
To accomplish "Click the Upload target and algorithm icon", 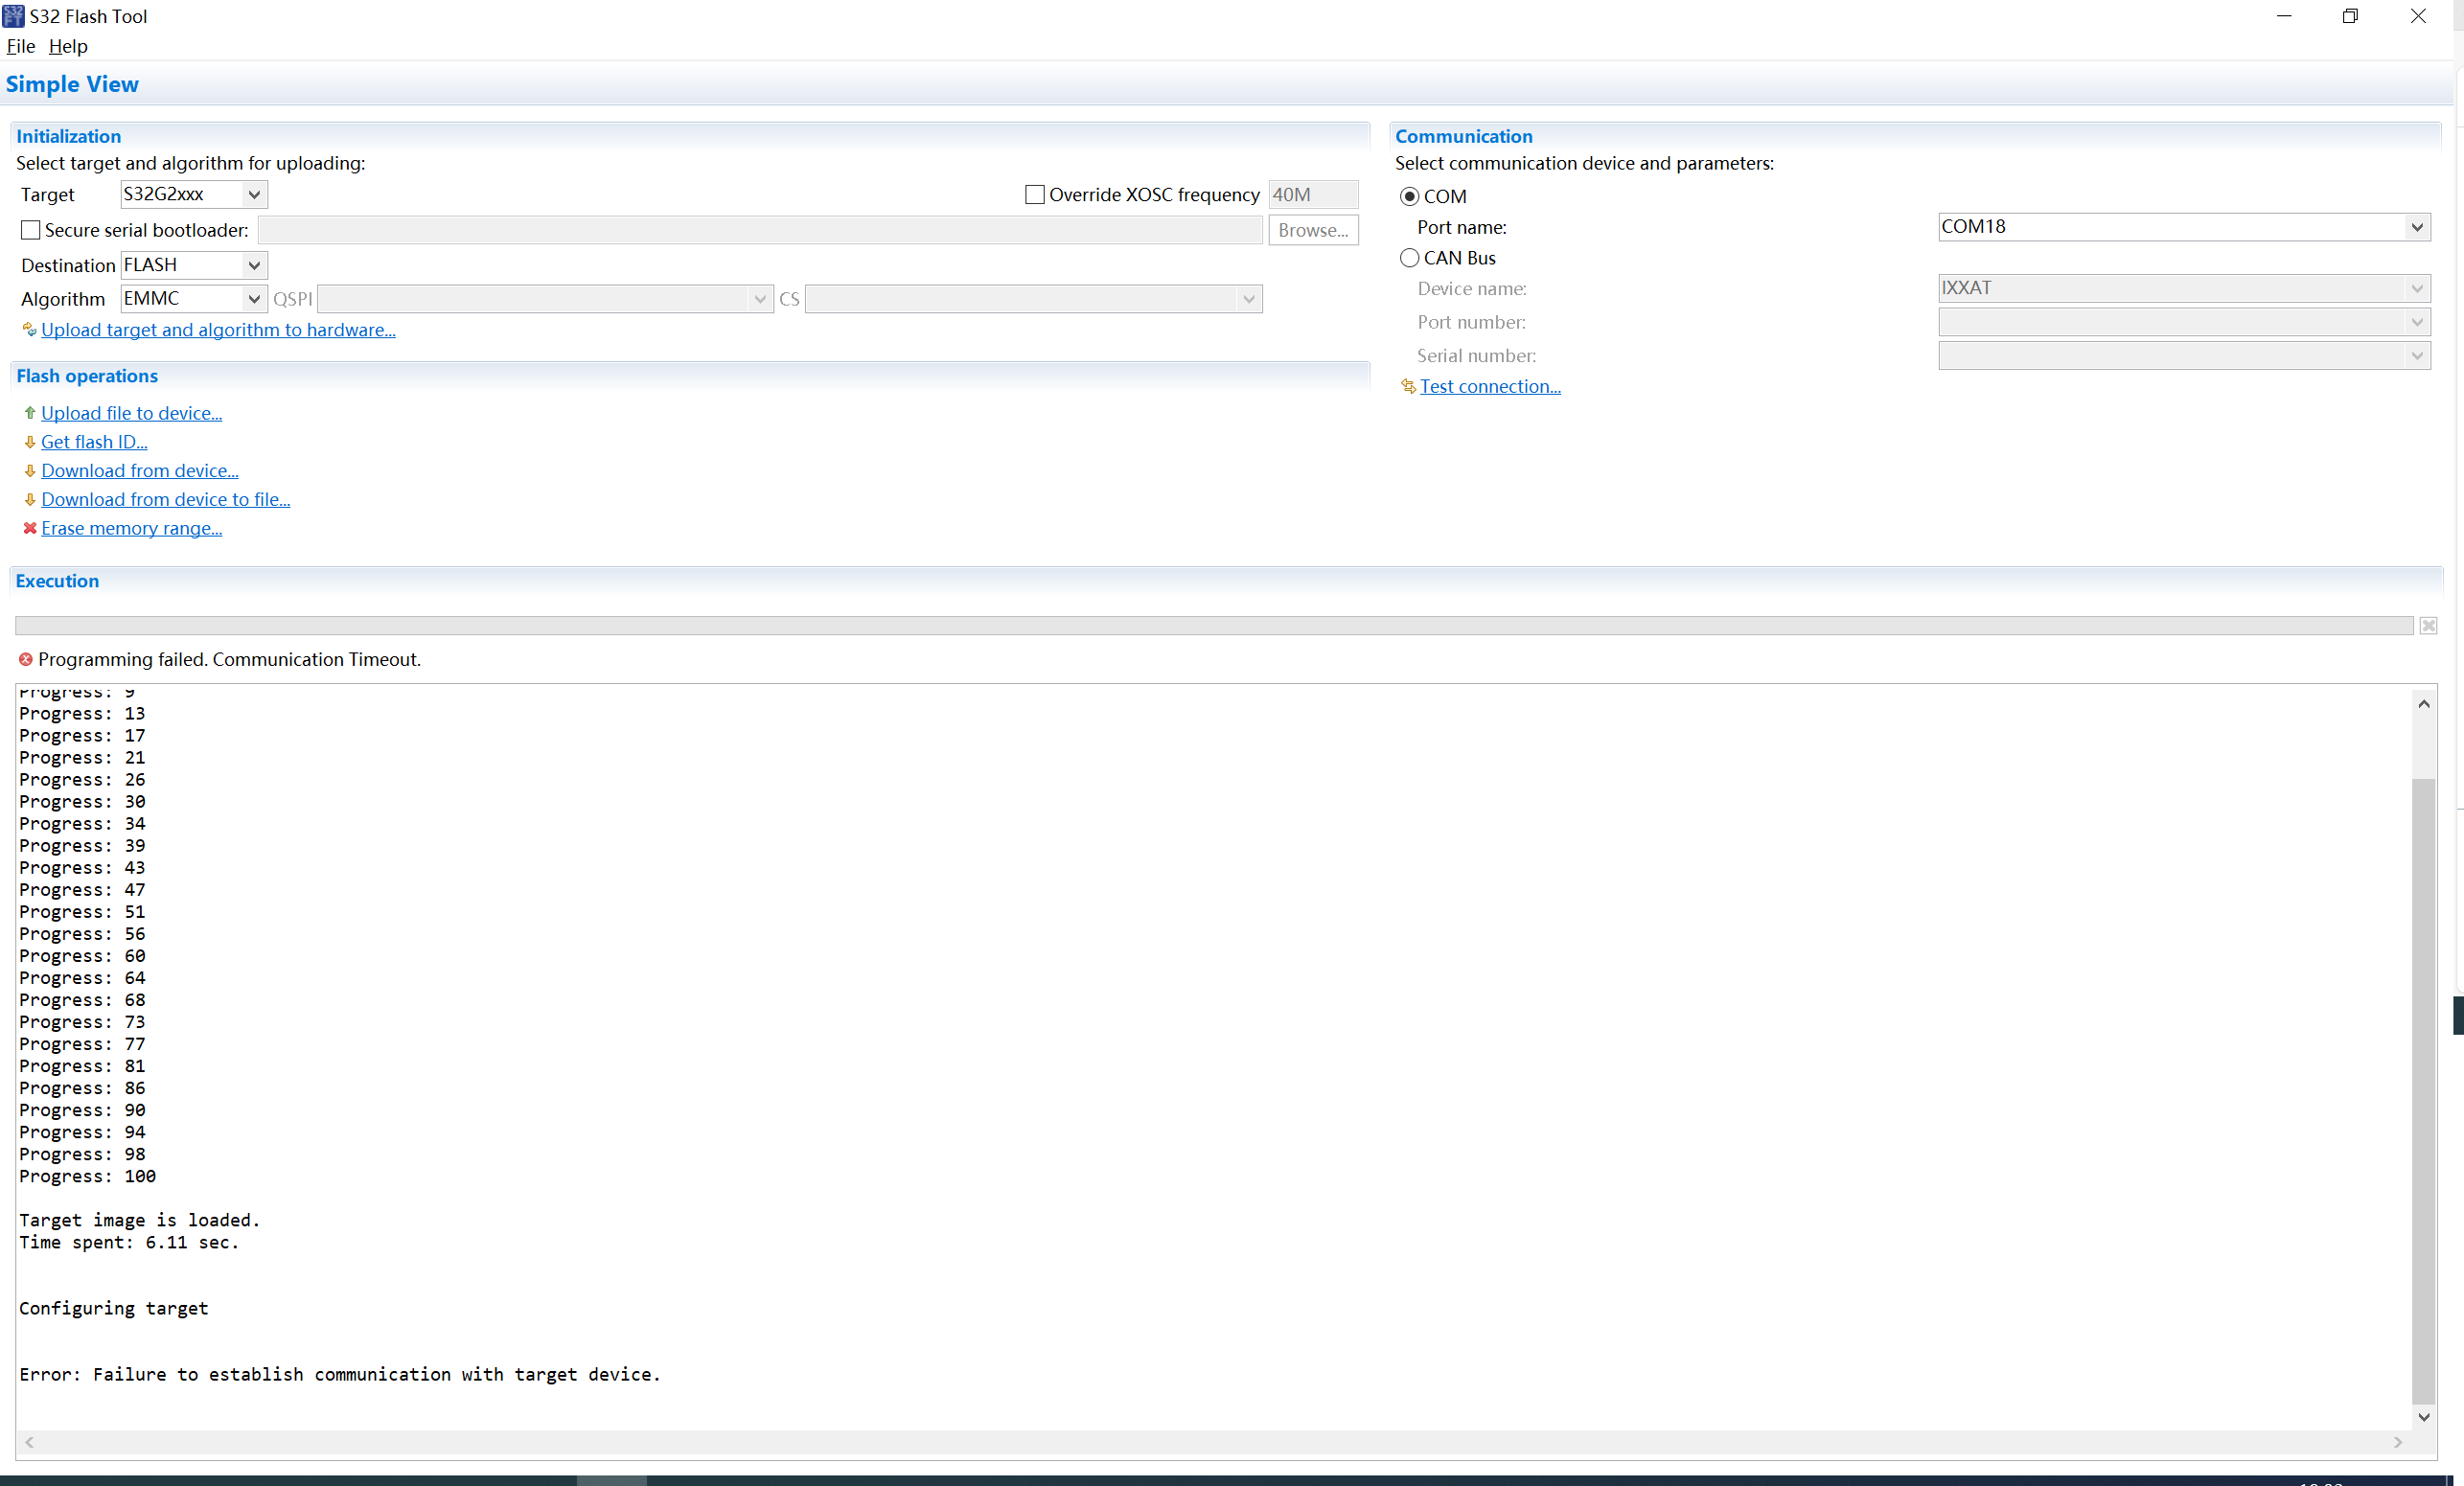I will [30, 330].
